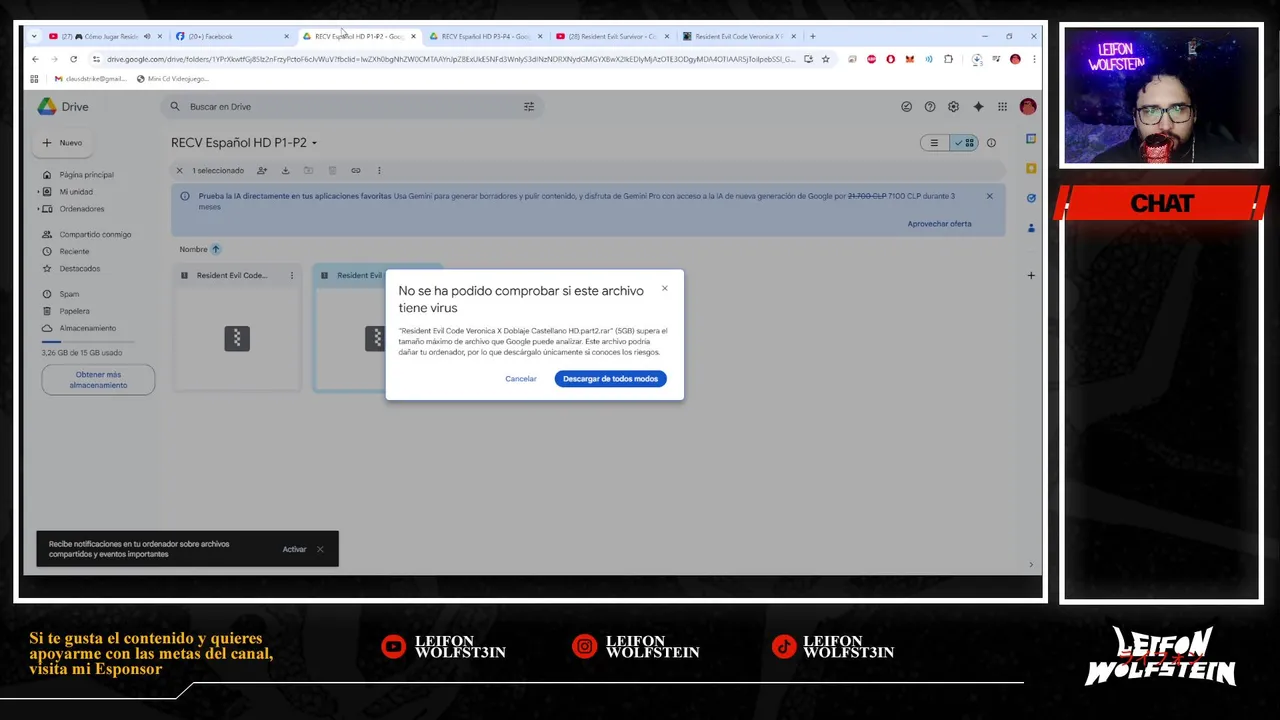Click Activar for desktop notifications
This screenshot has width=1280, height=720.
tap(294, 549)
